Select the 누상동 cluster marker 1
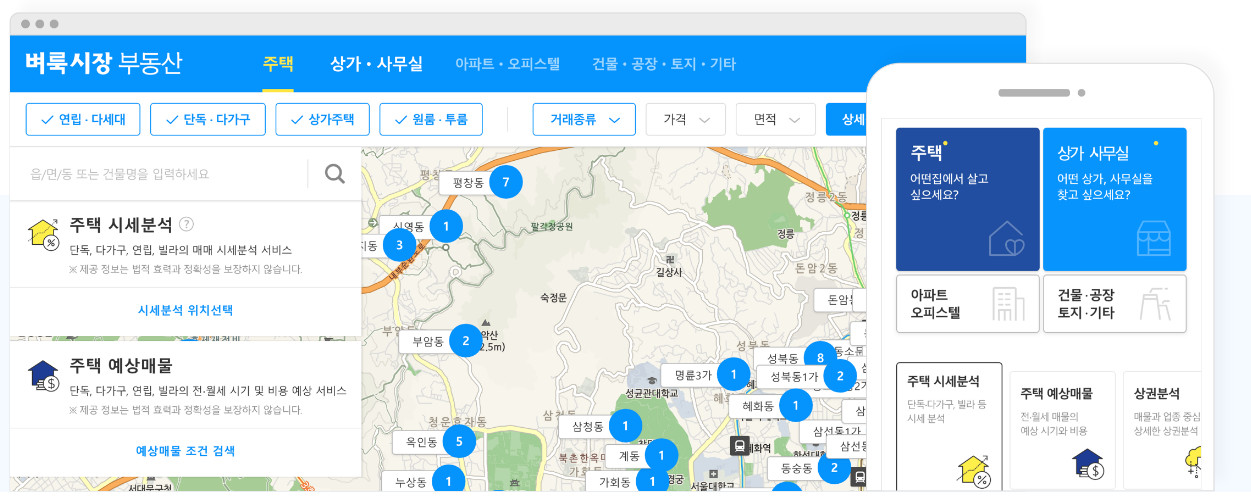The image size is (1251, 502). pyautogui.click(x=449, y=481)
